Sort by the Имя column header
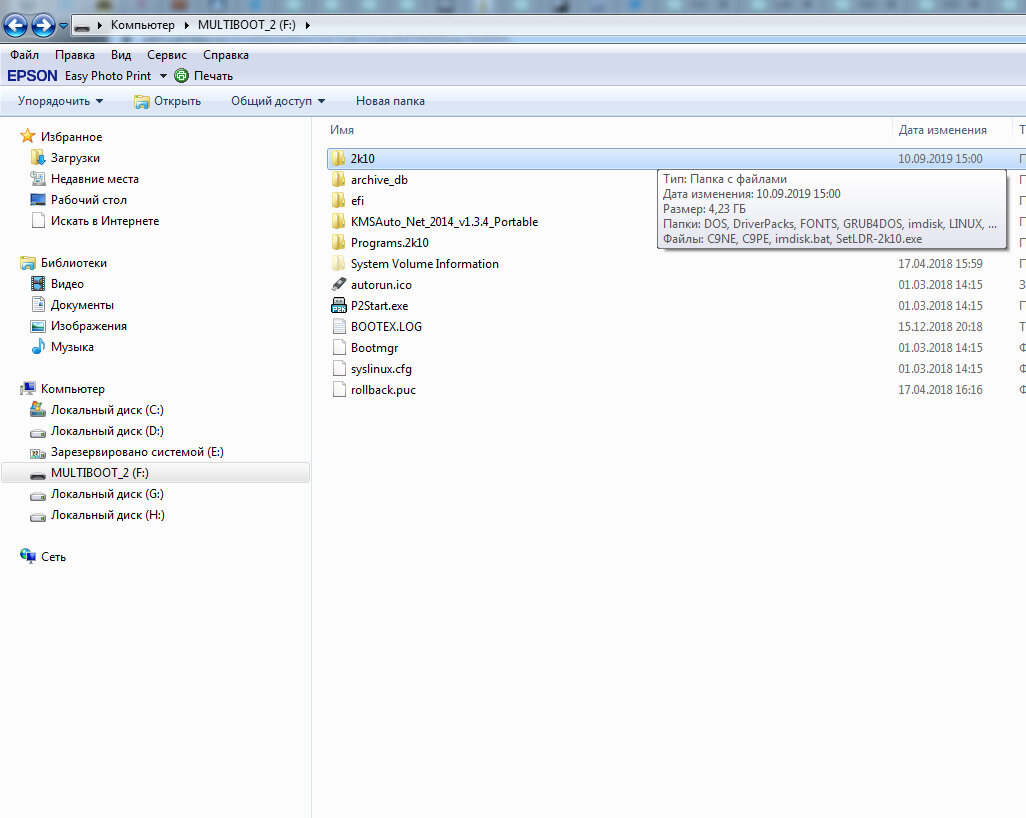The width and height of the screenshot is (1026, 818). point(342,130)
